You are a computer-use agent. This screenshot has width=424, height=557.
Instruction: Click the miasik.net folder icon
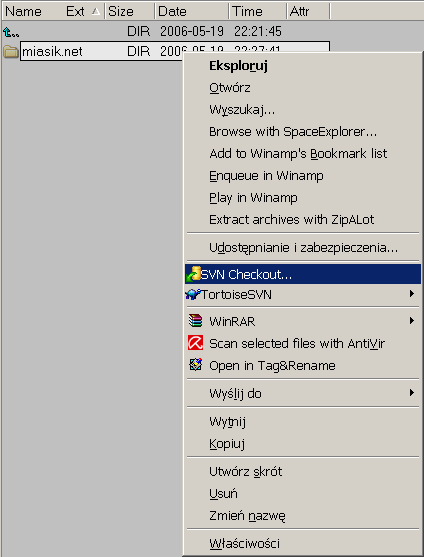coord(11,52)
